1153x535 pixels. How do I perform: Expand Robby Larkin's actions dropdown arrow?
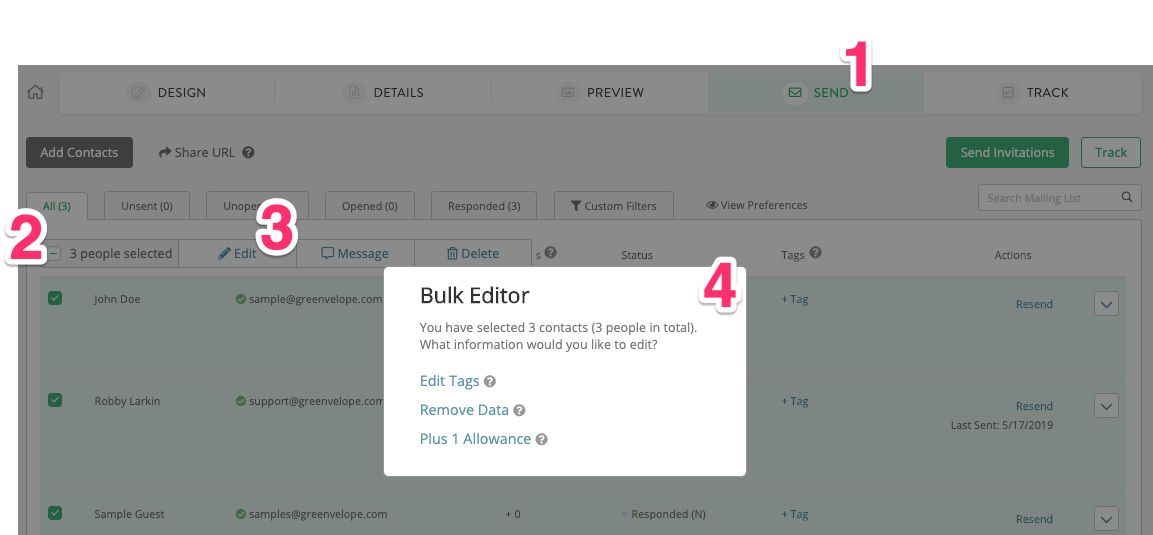pyautogui.click(x=1106, y=405)
